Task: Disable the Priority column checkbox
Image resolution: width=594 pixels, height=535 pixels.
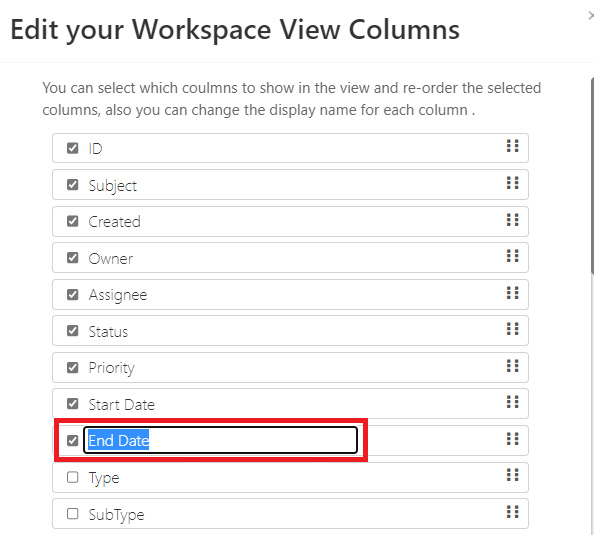Action: [72, 367]
